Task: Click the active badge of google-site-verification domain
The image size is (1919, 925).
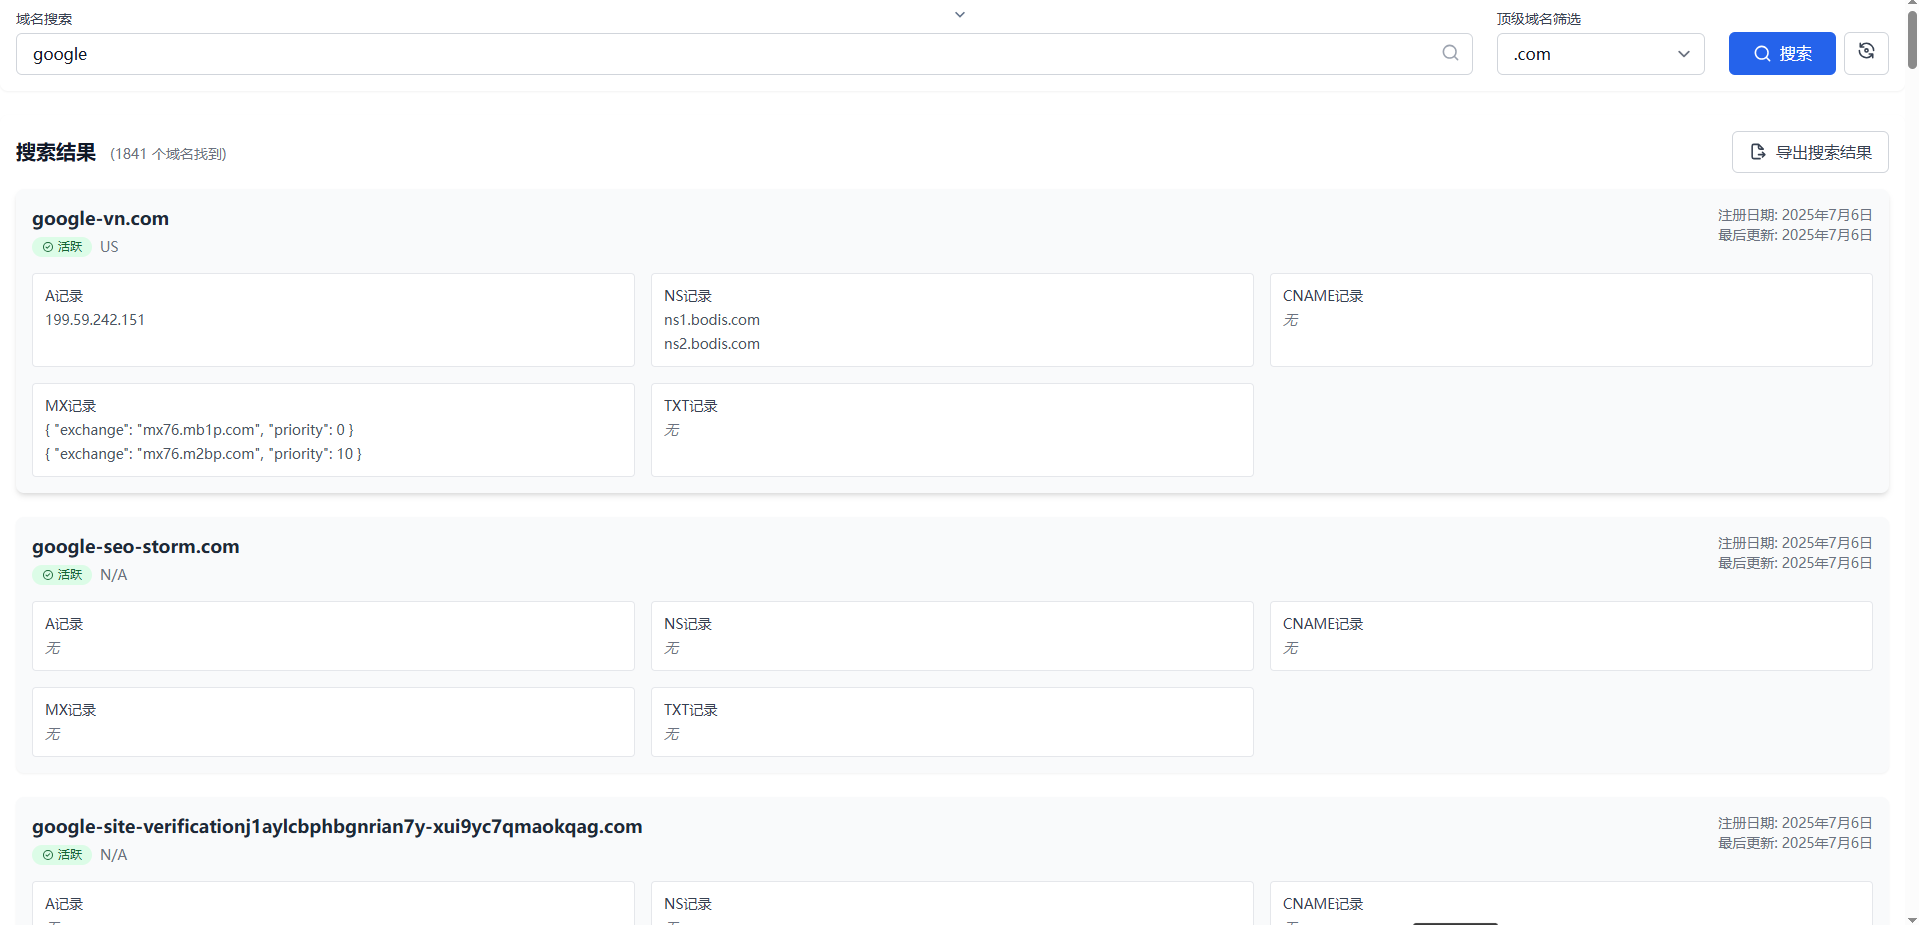Action: tap(62, 855)
